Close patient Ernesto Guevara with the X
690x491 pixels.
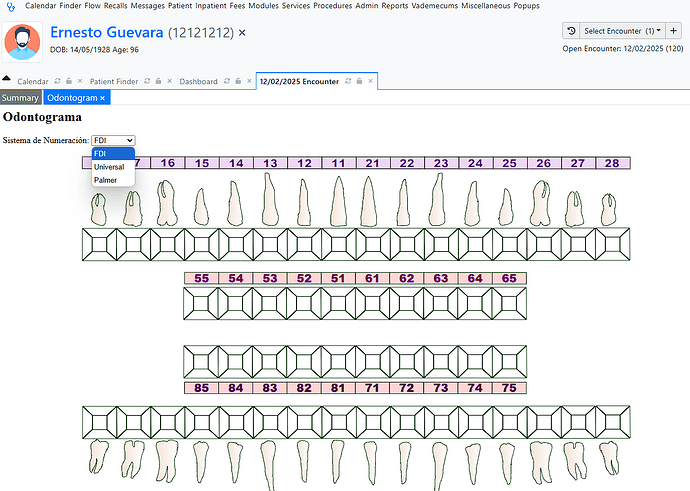[242, 33]
